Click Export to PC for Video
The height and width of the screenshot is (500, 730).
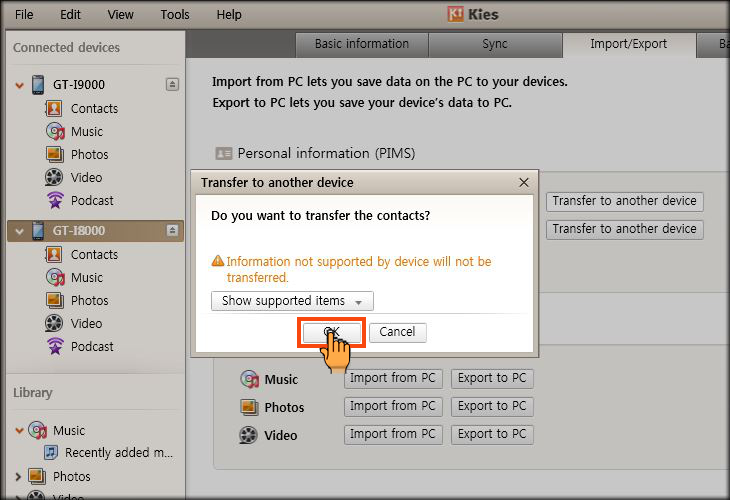492,434
